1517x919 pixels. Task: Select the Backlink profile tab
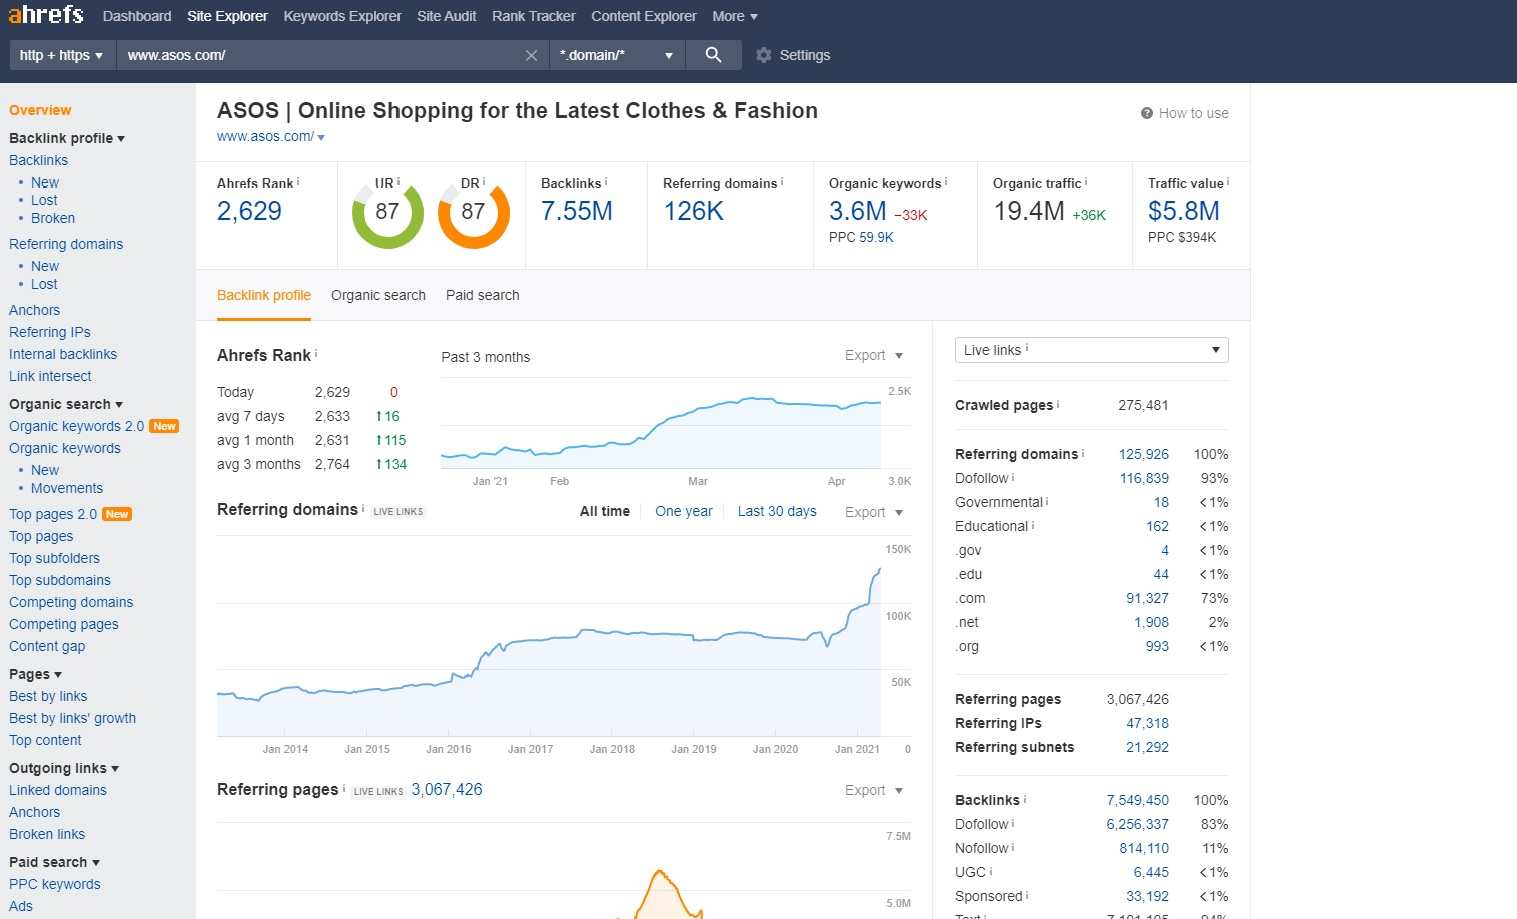pos(264,295)
